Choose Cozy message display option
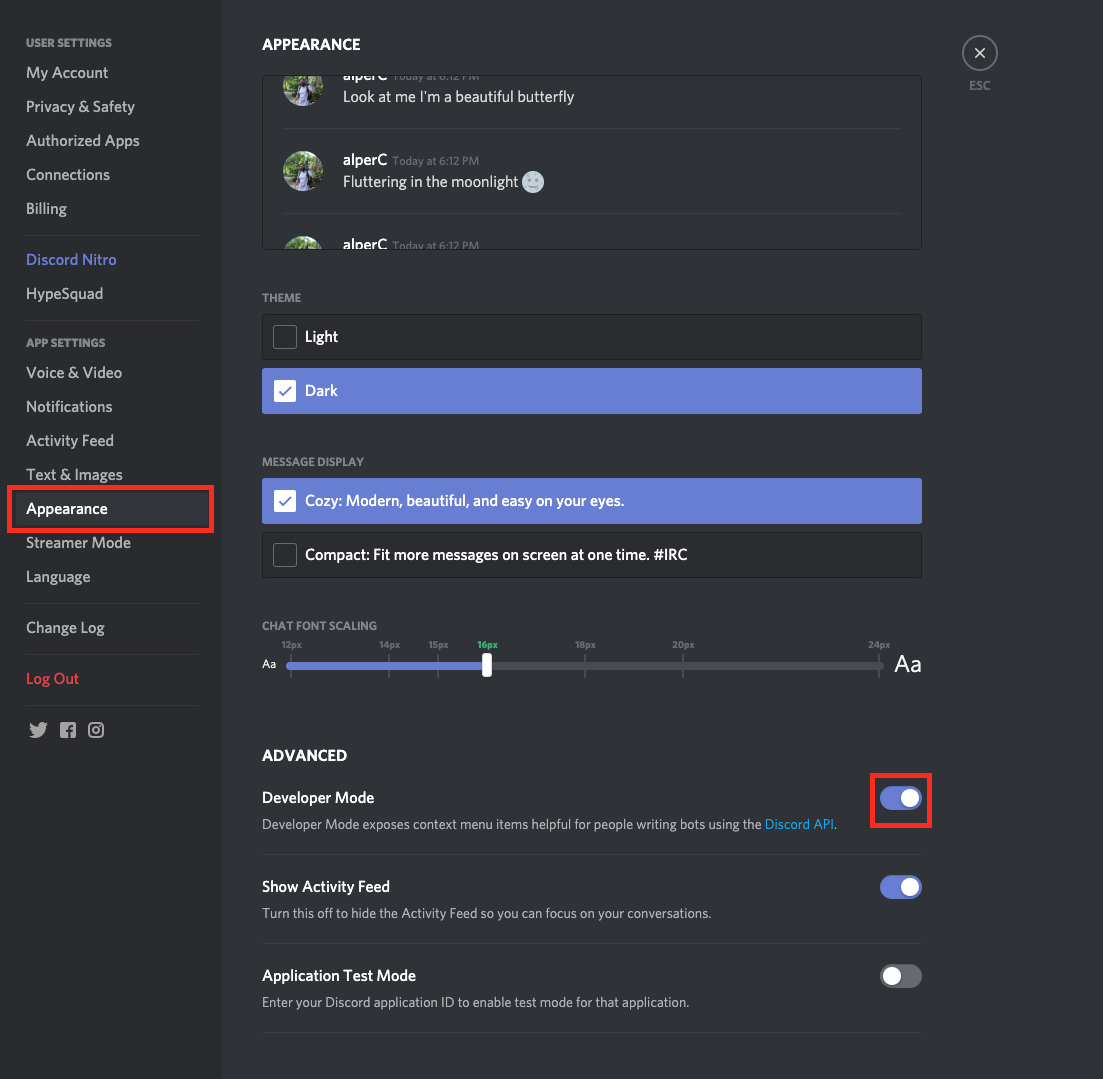Viewport: 1103px width, 1079px height. [592, 501]
